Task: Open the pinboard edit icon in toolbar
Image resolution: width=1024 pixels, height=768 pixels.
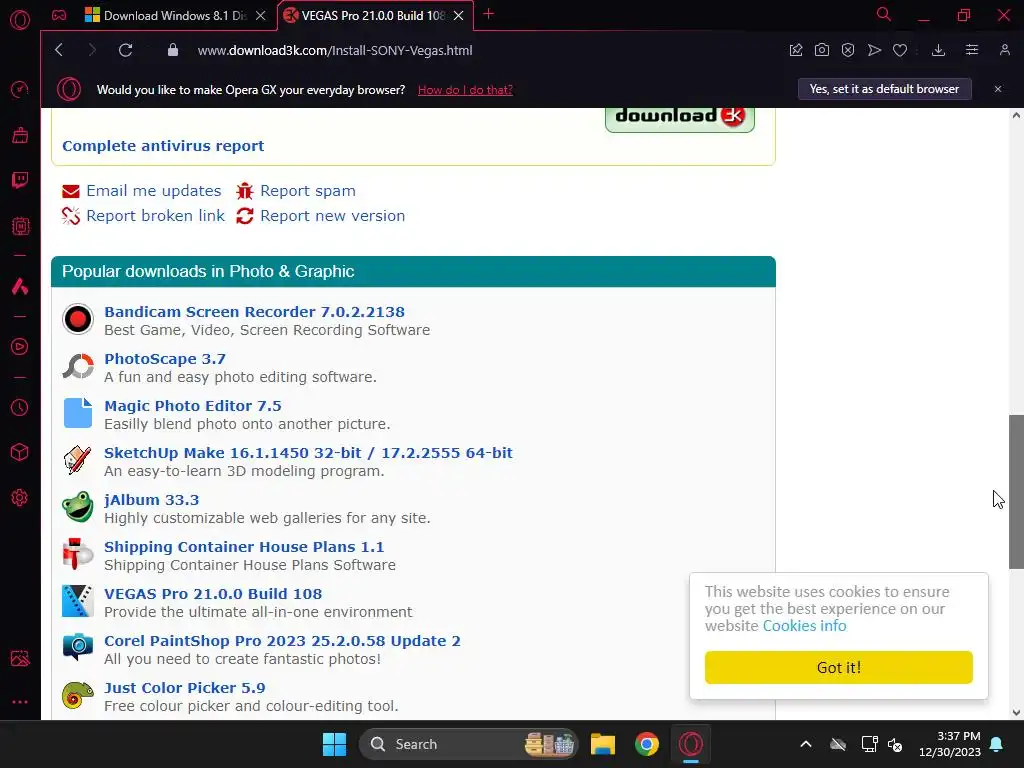Action: (795, 50)
